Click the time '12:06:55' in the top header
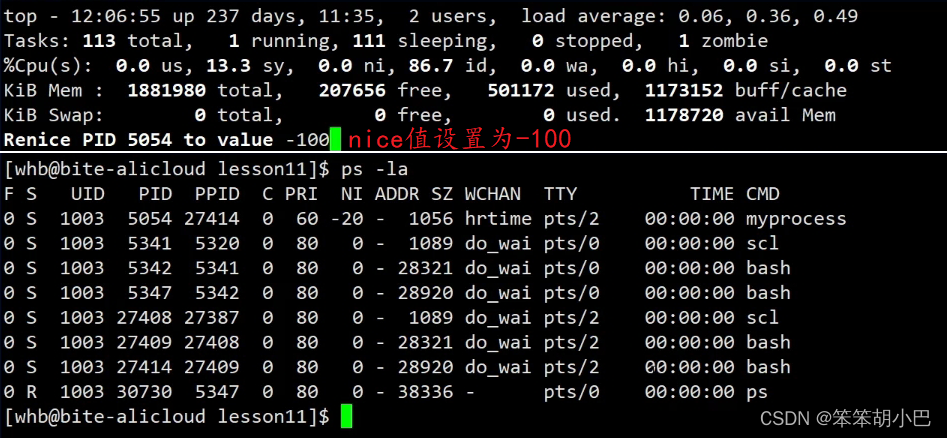Image resolution: width=947 pixels, height=438 pixels. (x=115, y=16)
